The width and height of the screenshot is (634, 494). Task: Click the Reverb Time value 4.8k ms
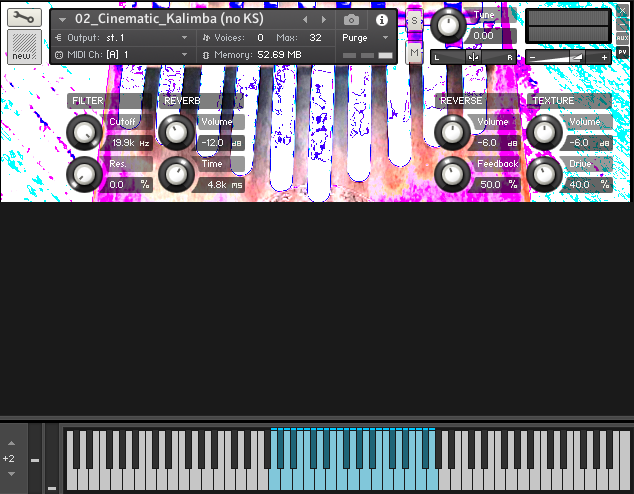point(221,185)
